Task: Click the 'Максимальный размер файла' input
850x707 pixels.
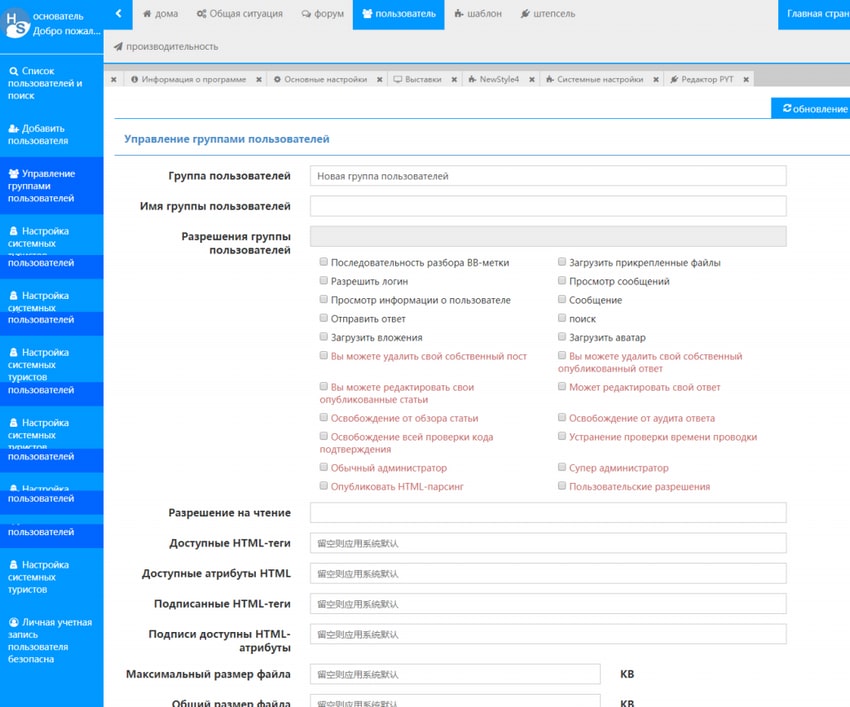Action: [x=455, y=674]
